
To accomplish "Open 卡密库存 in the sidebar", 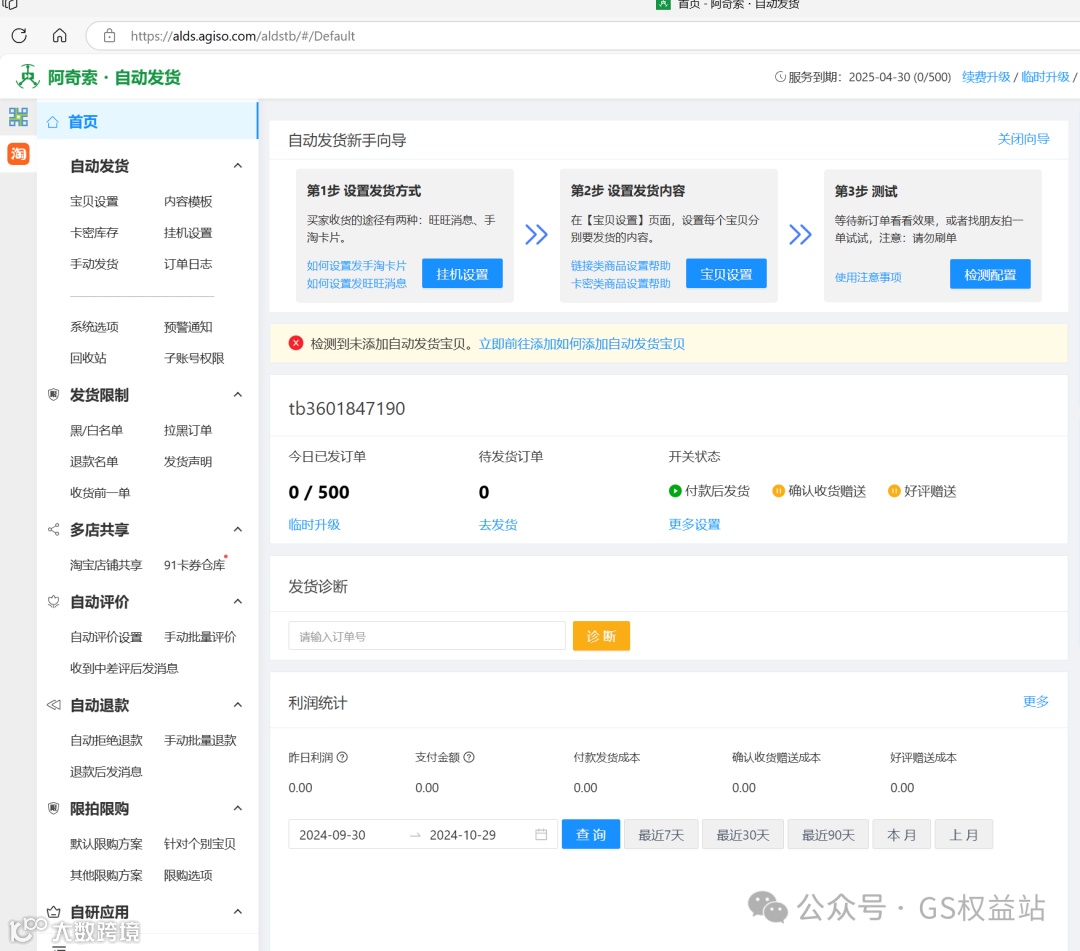I will tap(94, 233).
